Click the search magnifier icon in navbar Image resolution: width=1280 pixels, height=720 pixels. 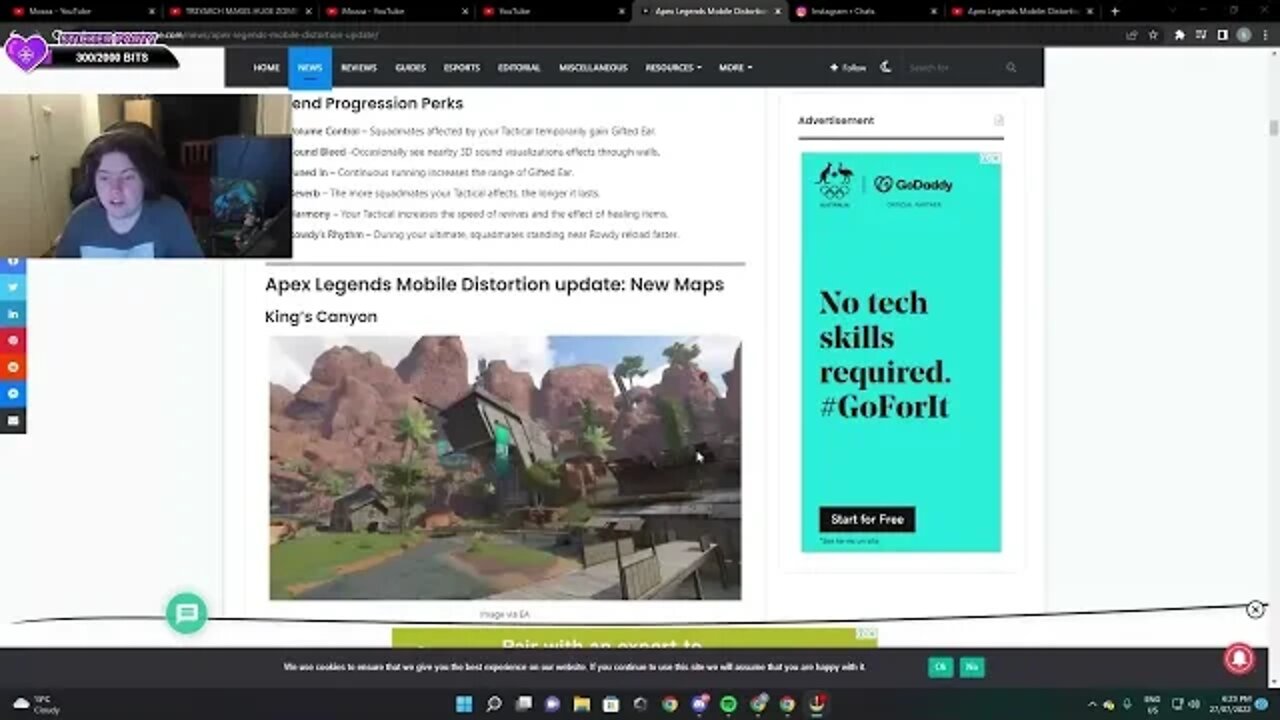click(x=1011, y=68)
